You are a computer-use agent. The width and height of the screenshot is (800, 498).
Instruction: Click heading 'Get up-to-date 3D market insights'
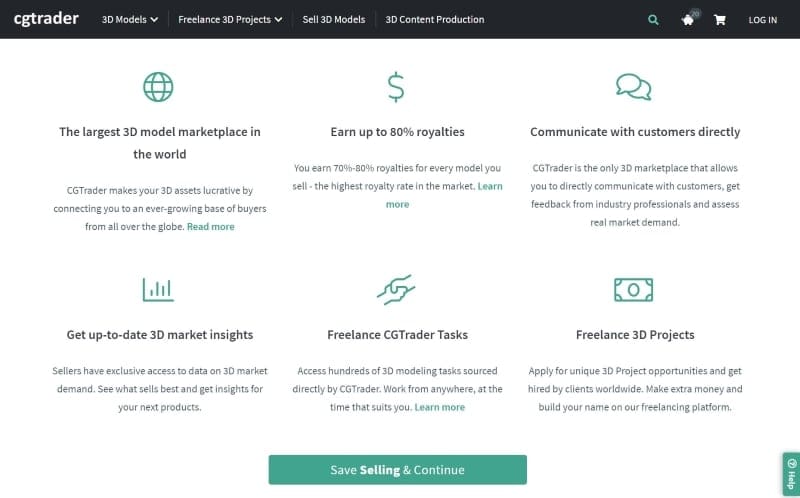160,335
